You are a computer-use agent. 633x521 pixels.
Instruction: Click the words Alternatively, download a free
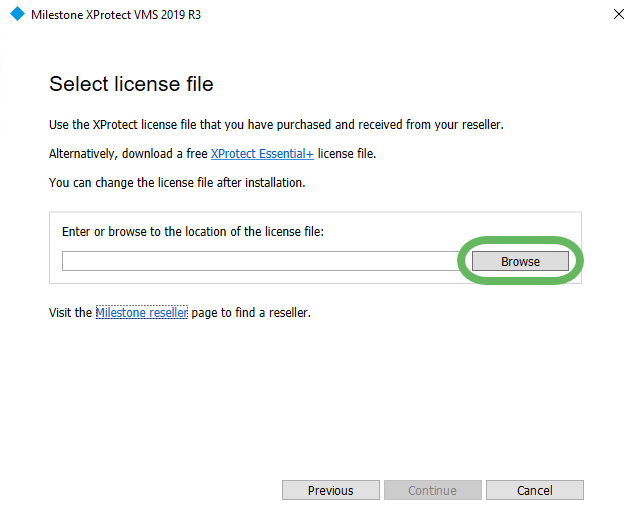(x=128, y=154)
